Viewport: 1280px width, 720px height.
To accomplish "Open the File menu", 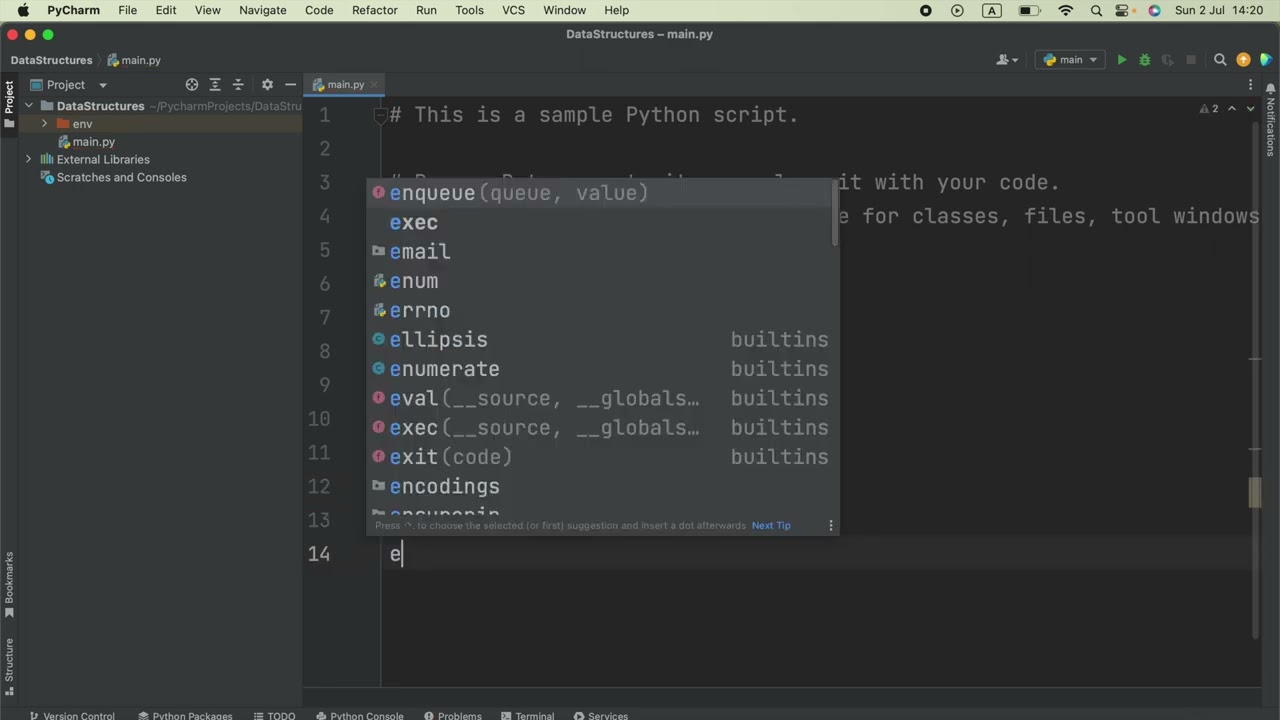I will pyautogui.click(x=127, y=10).
